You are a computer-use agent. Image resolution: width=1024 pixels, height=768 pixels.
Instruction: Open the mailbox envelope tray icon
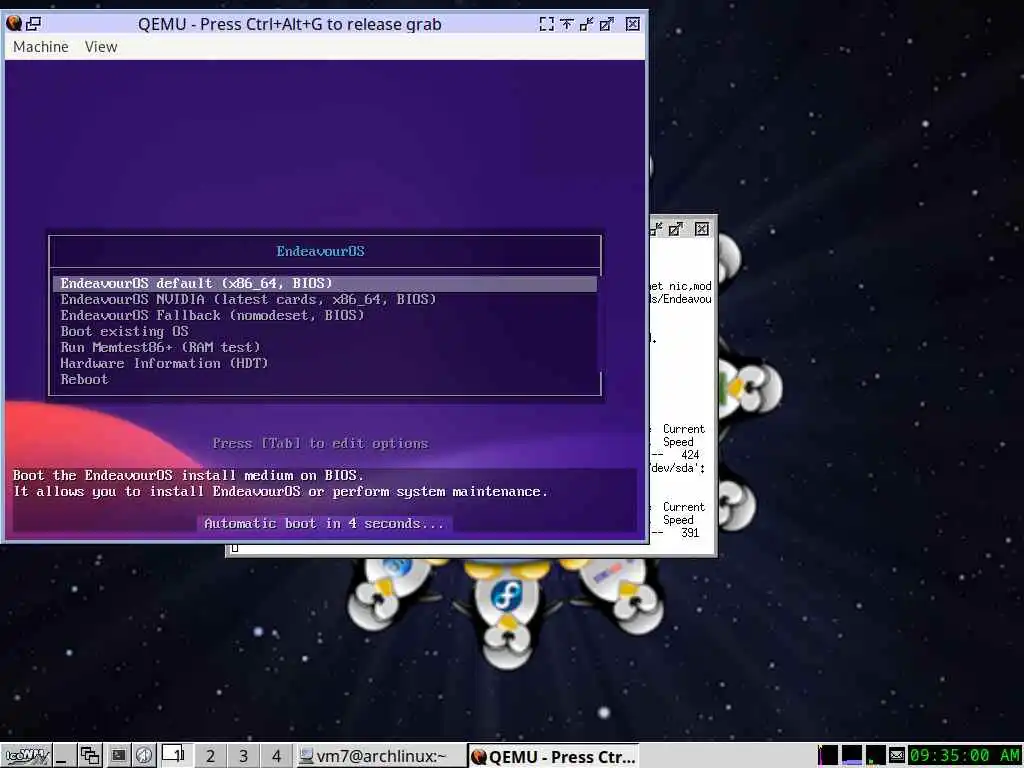(x=897, y=756)
